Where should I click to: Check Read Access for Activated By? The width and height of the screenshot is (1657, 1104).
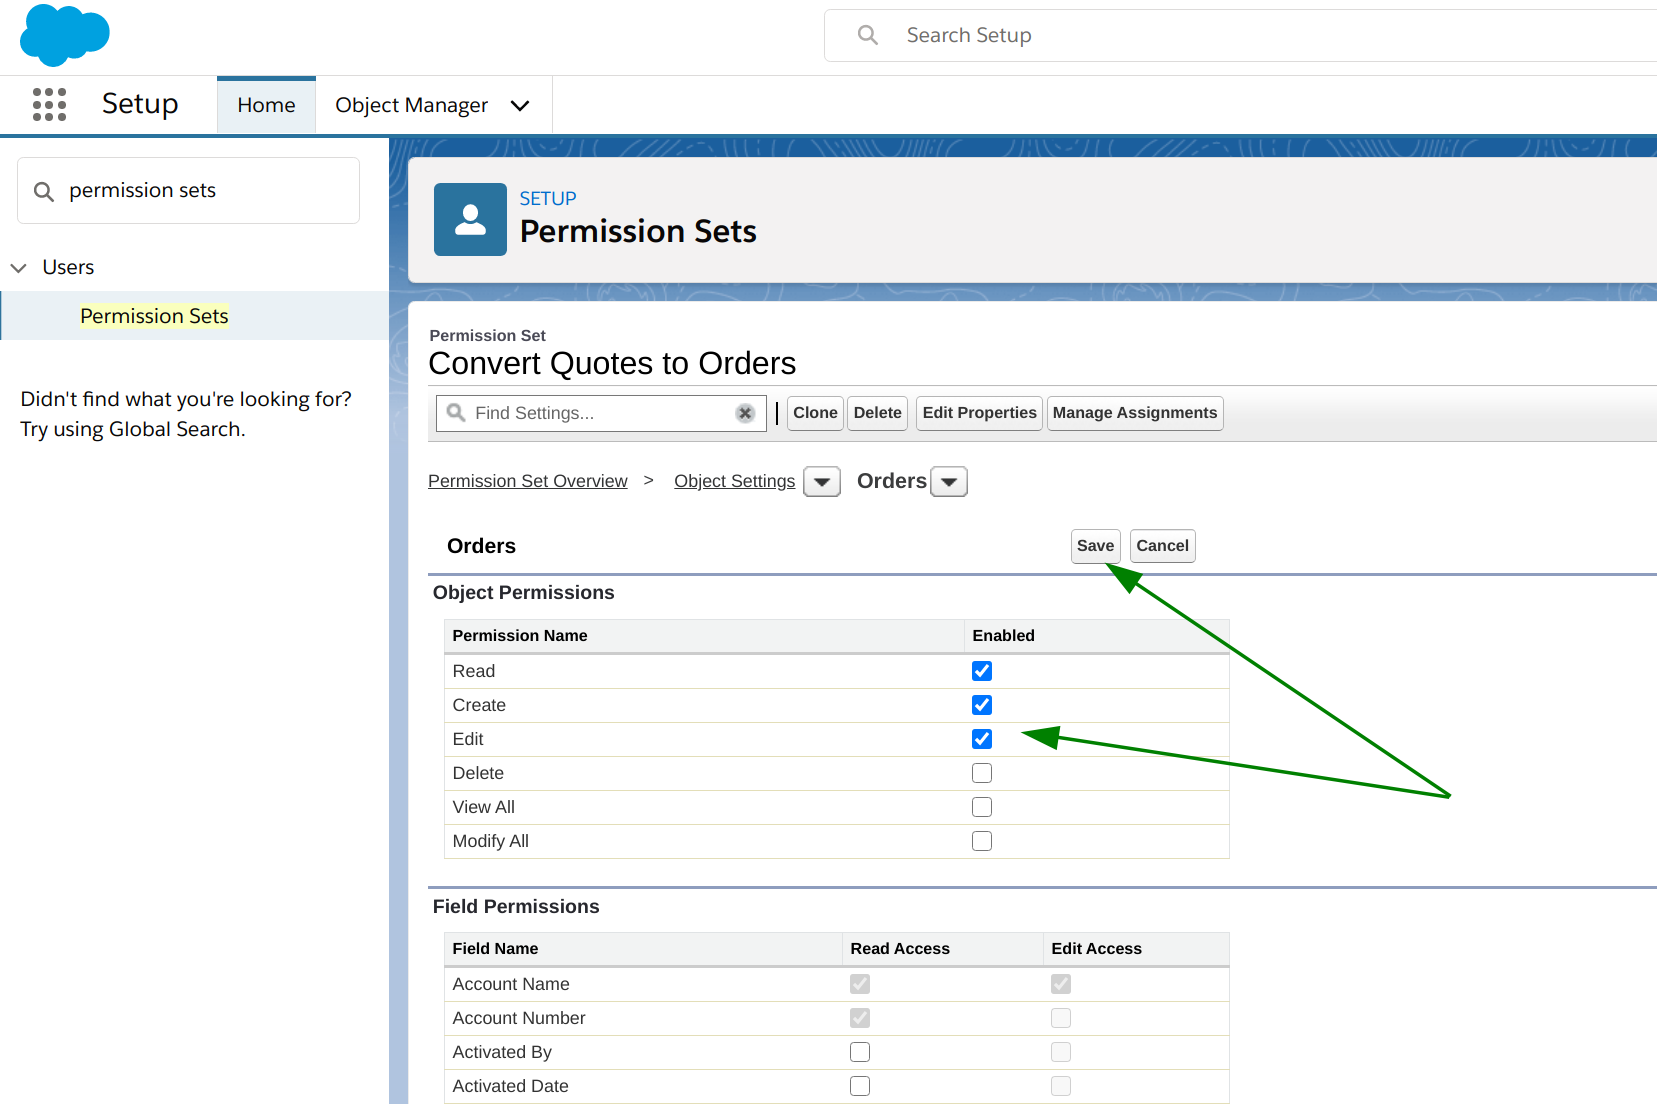860,1052
